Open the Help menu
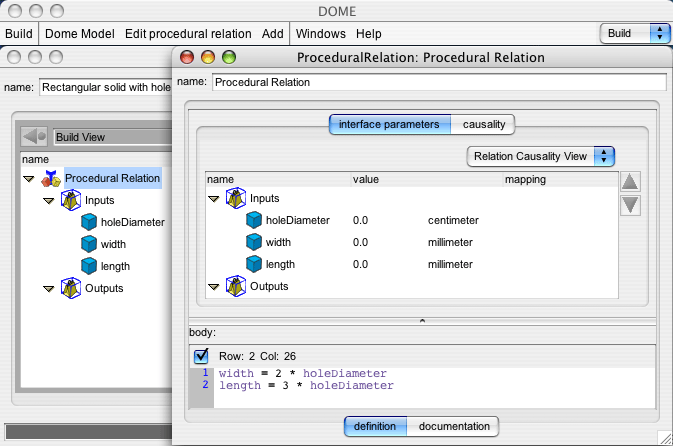Viewport: 673px width, 446px height. tap(369, 33)
